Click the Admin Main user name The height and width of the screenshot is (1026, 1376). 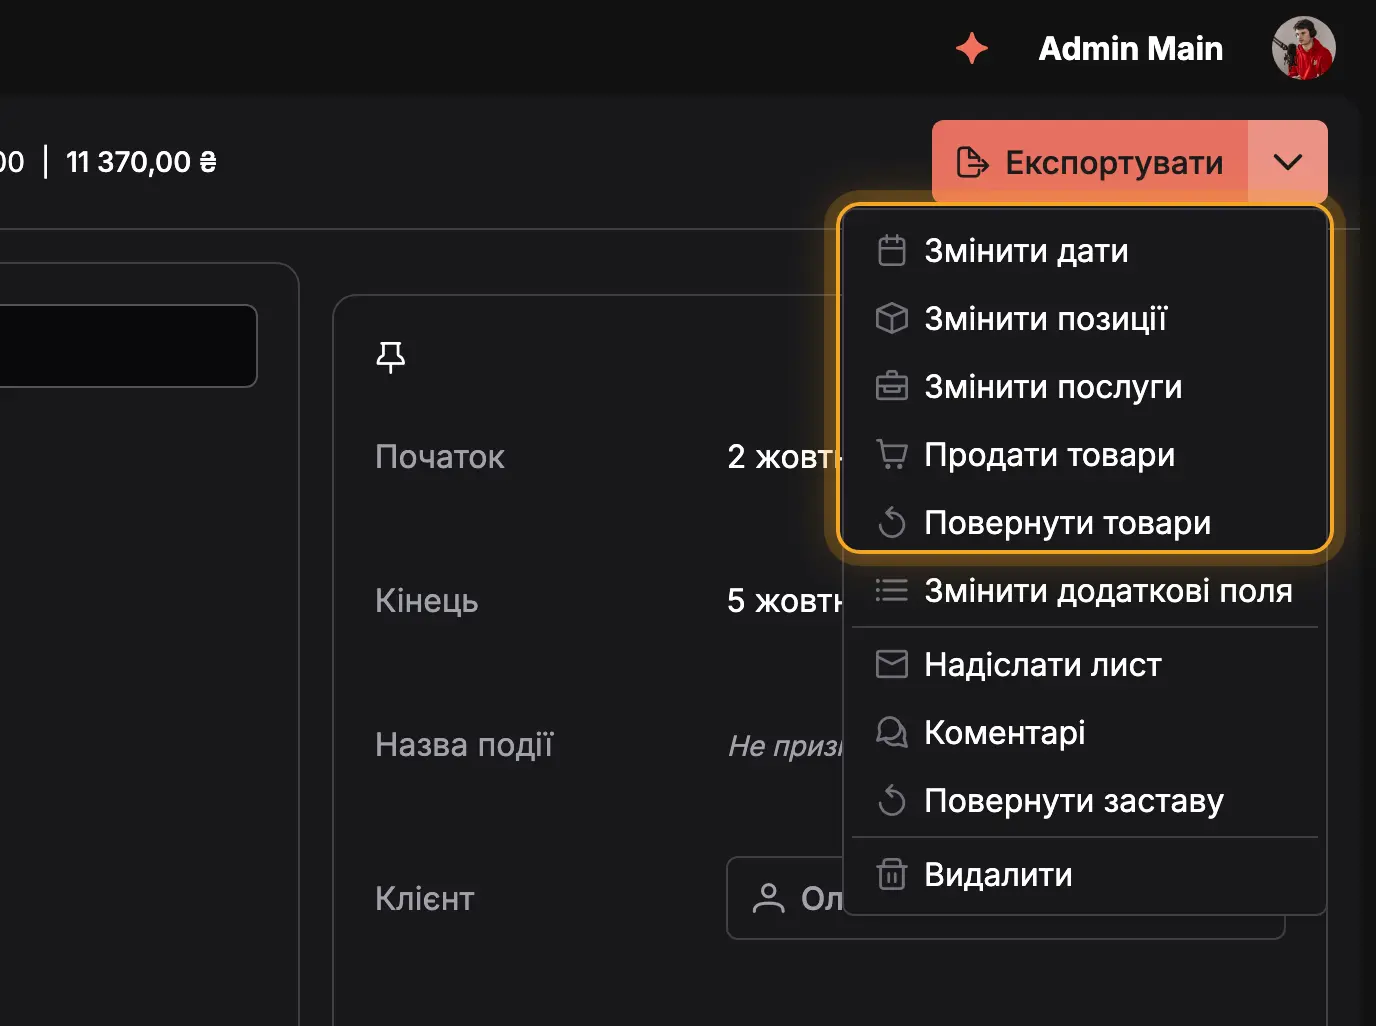(x=1130, y=48)
